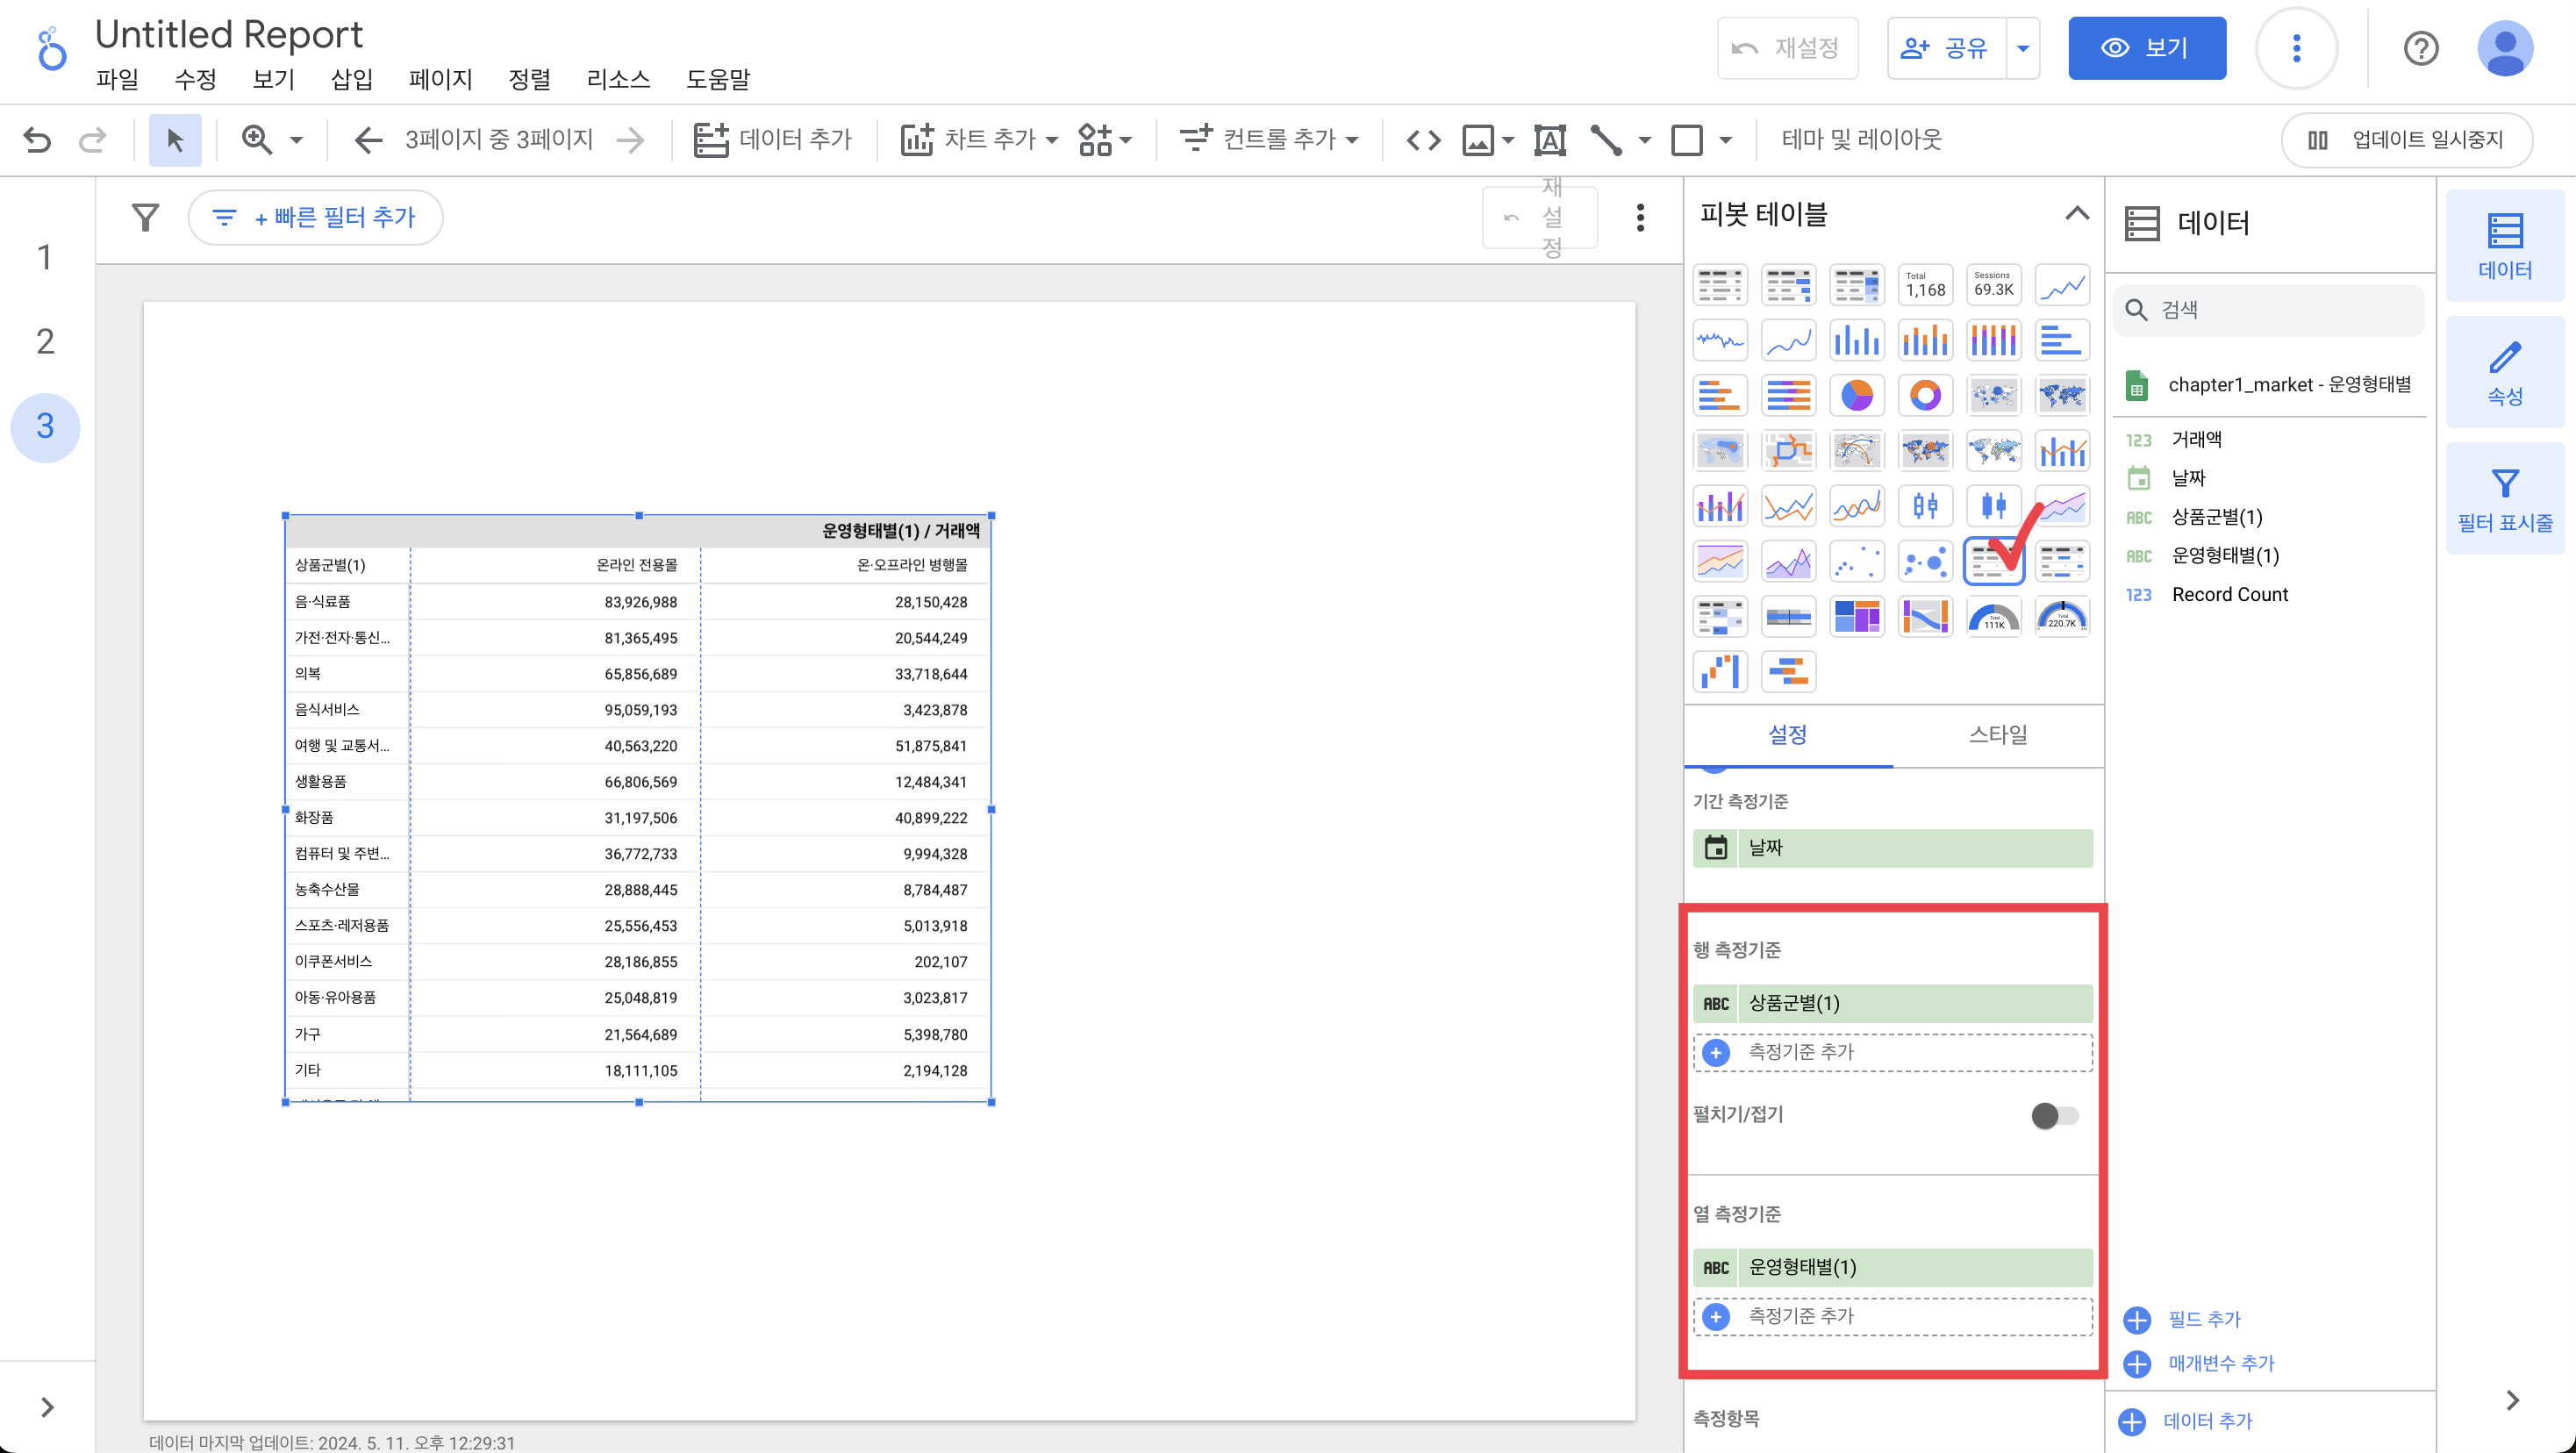Open the 리소스 menu
Screen dimensions: 2576x1453
(x=617, y=79)
